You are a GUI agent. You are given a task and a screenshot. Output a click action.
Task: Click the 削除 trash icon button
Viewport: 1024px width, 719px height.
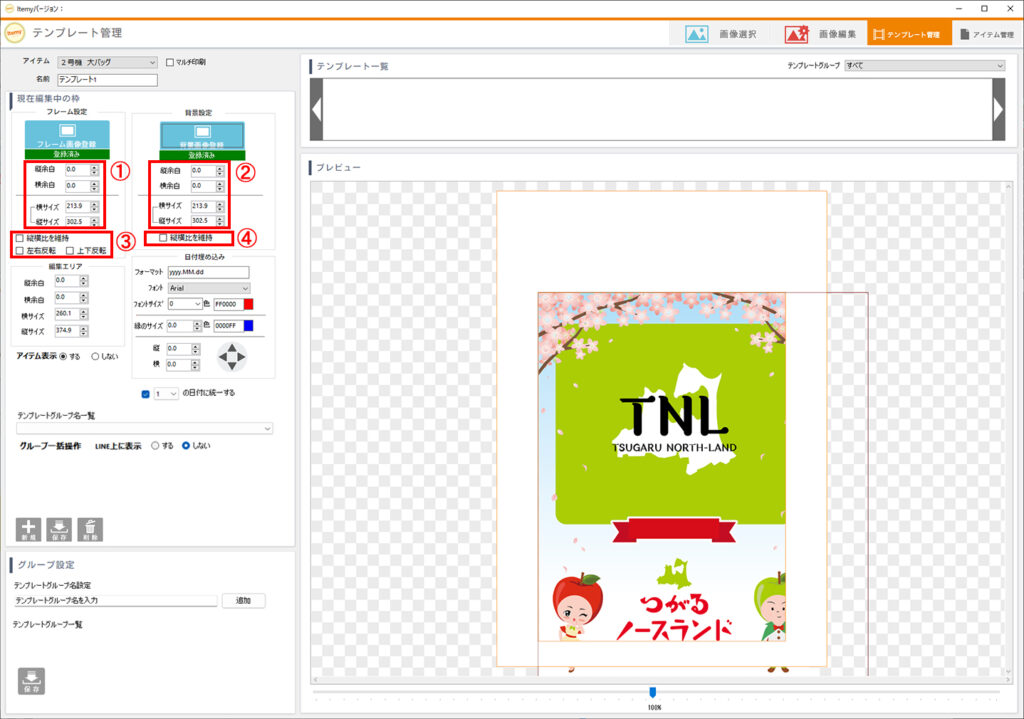pos(90,529)
